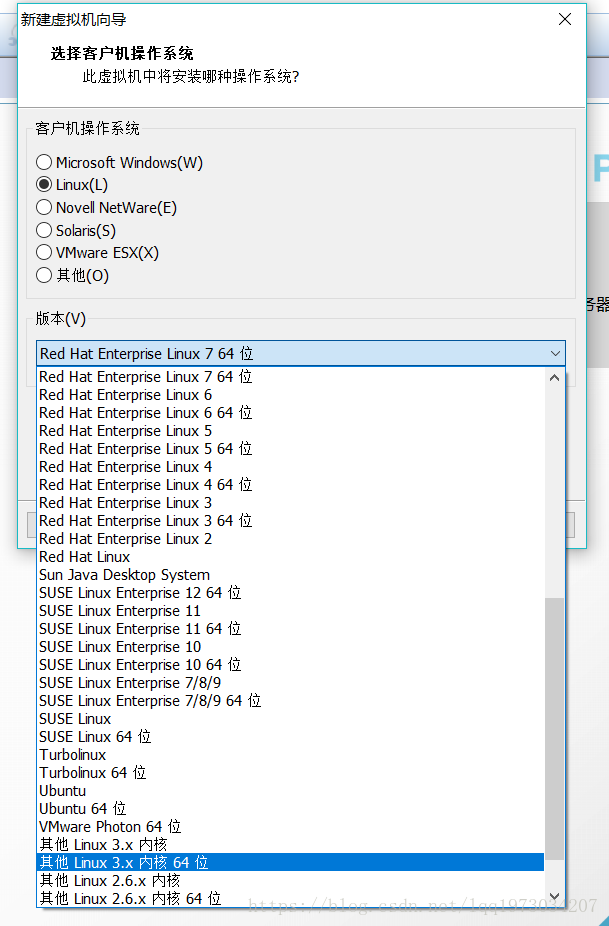Select SUSE Linux Enterprise 12 64 位
Image resolution: width=609 pixels, height=926 pixels.
[x=290, y=593]
